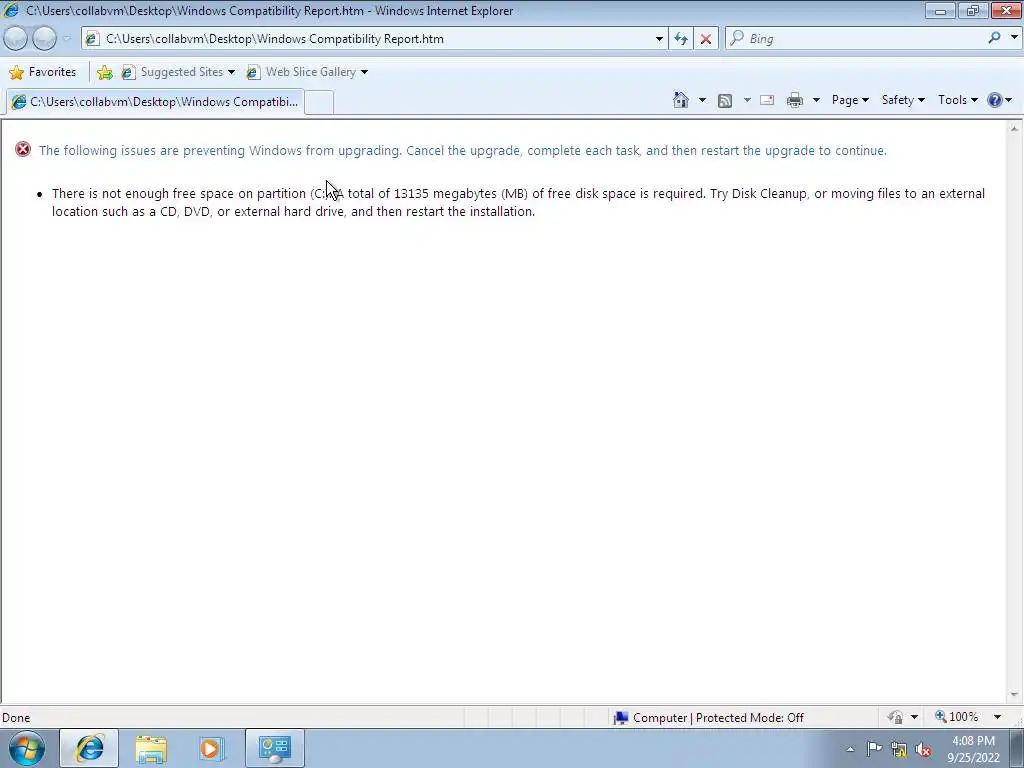Open the Page menu
This screenshot has height=768, width=1024.
[x=850, y=100]
